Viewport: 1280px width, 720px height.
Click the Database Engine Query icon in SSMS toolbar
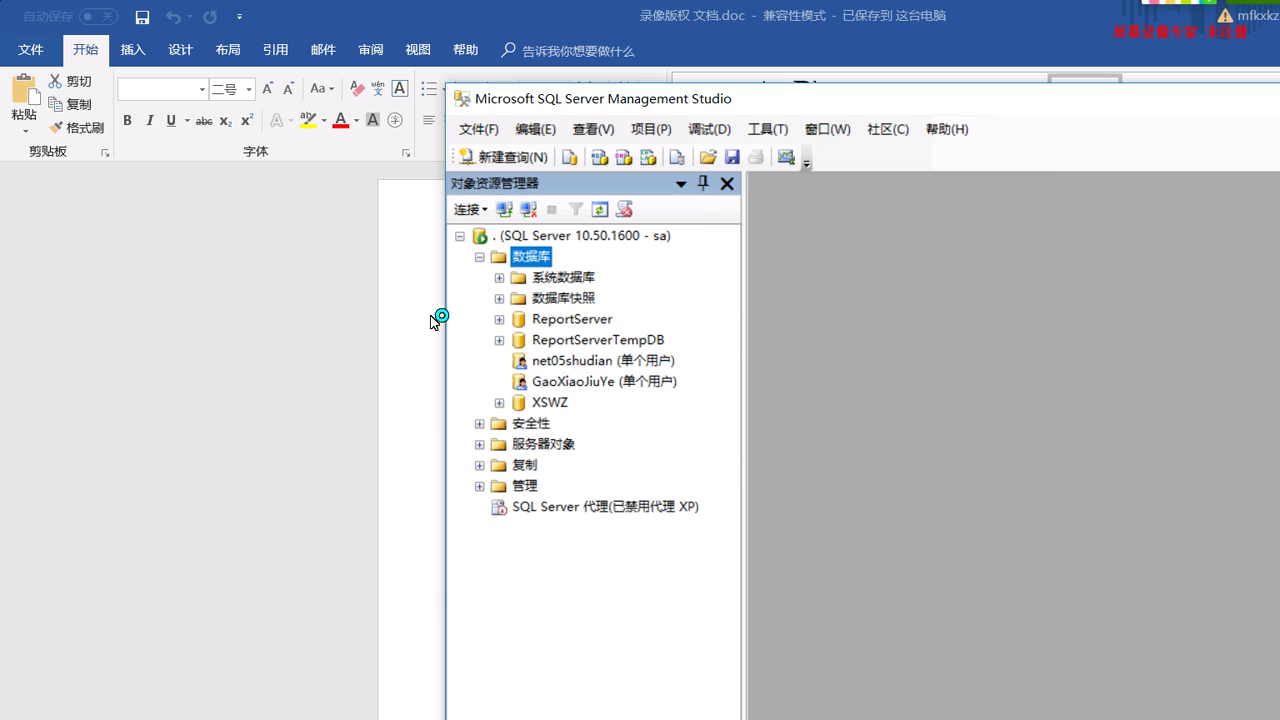tap(570, 157)
